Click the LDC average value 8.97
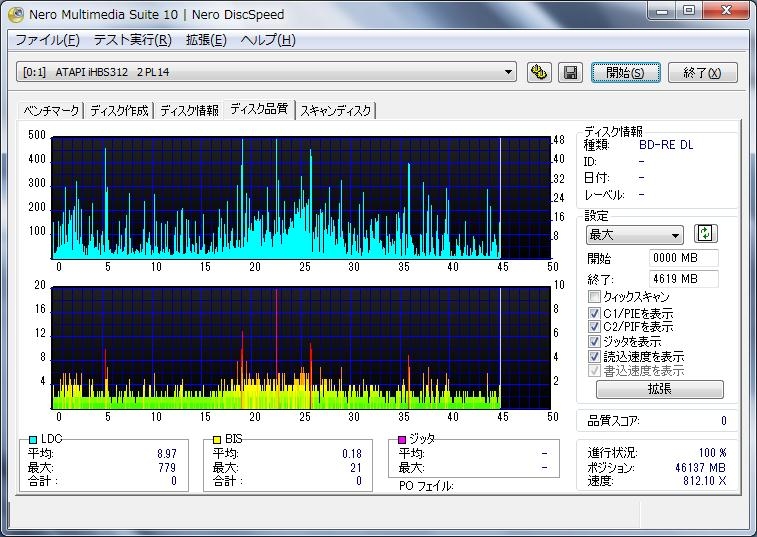This screenshot has width=757, height=537. point(167,454)
